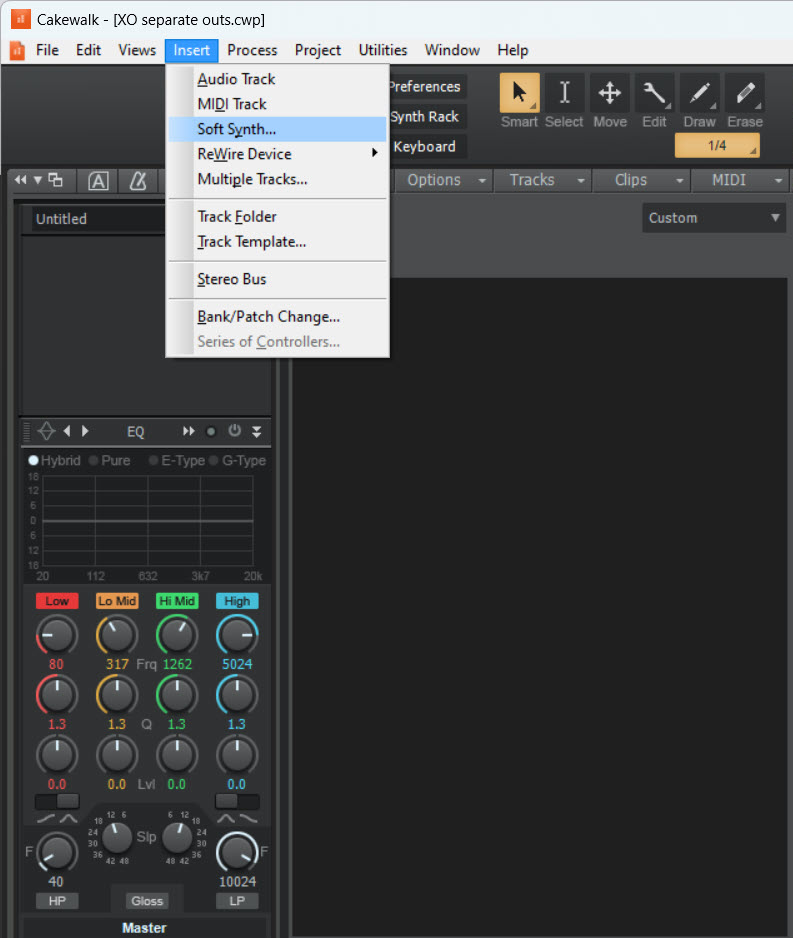
Task: Choose Audio Track from Insert menu
Action: click(277, 79)
